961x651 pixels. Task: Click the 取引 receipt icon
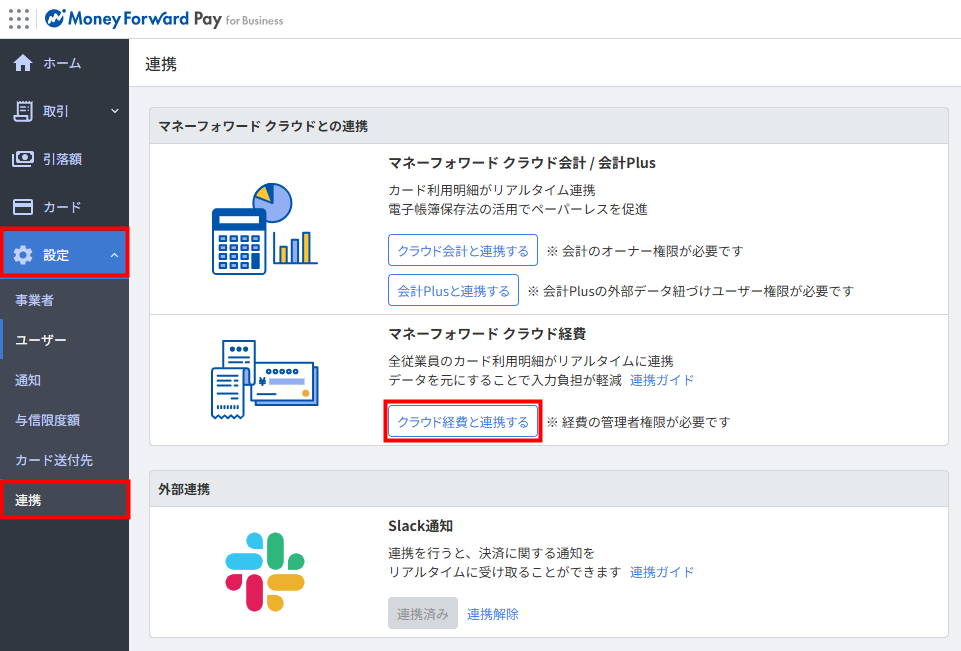[23, 111]
